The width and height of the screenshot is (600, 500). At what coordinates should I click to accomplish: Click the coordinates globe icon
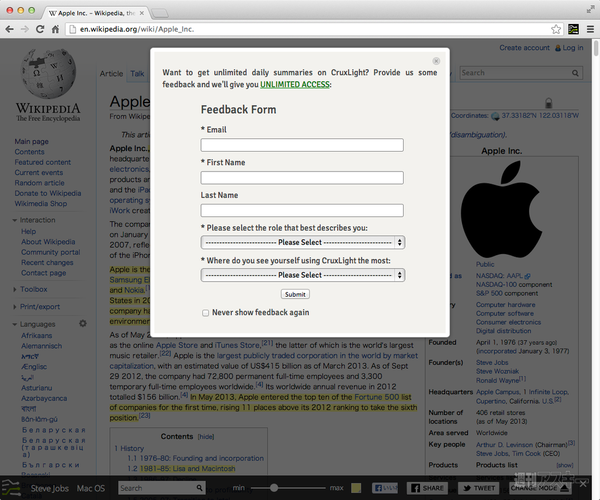coord(495,116)
